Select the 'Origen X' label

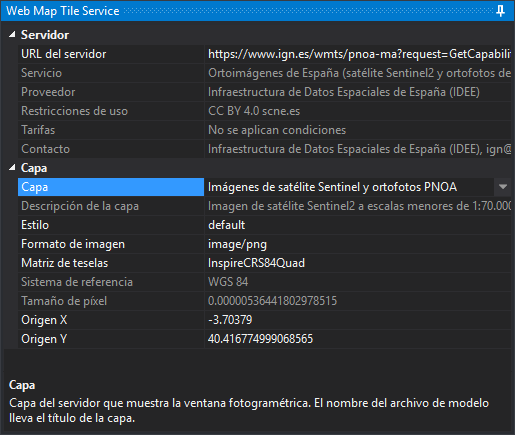(44, 320)
